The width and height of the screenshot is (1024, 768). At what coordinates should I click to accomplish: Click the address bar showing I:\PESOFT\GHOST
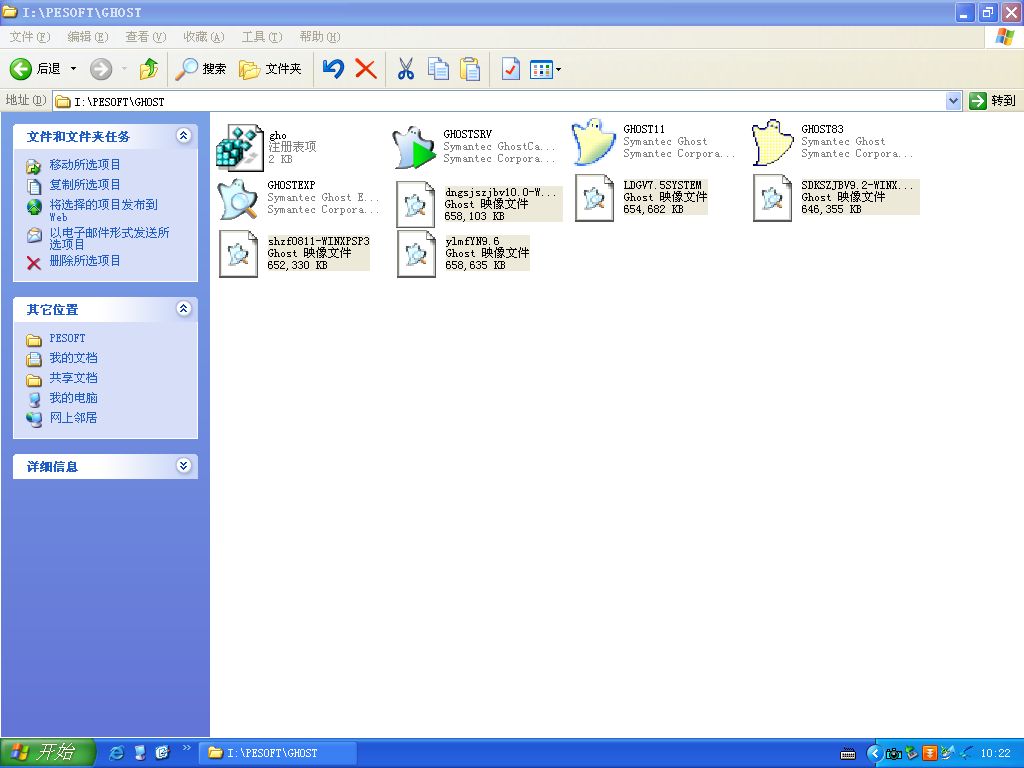pos(500,101)
